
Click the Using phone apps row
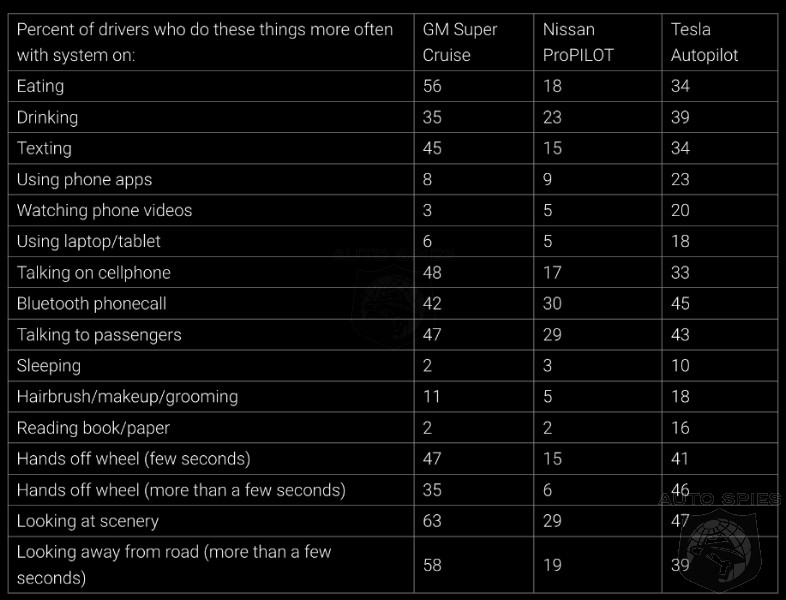393,179
